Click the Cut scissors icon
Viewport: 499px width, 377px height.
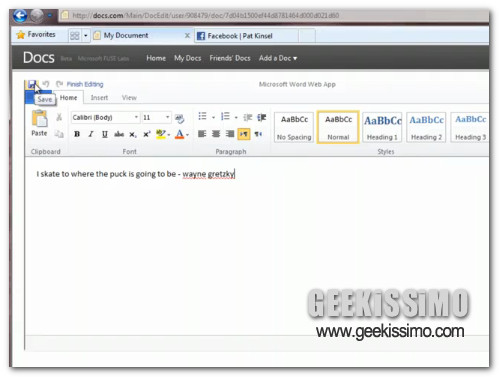point(59,117)
